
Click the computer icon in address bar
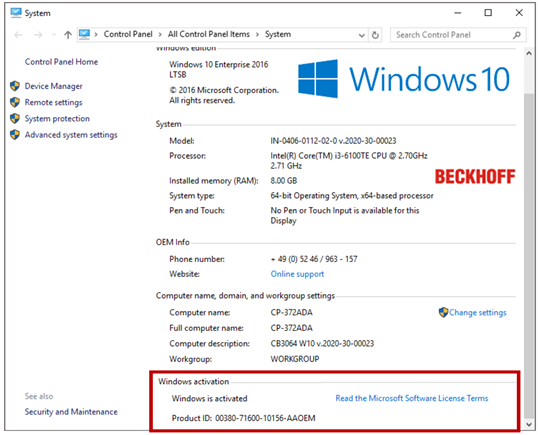(84, 34)
